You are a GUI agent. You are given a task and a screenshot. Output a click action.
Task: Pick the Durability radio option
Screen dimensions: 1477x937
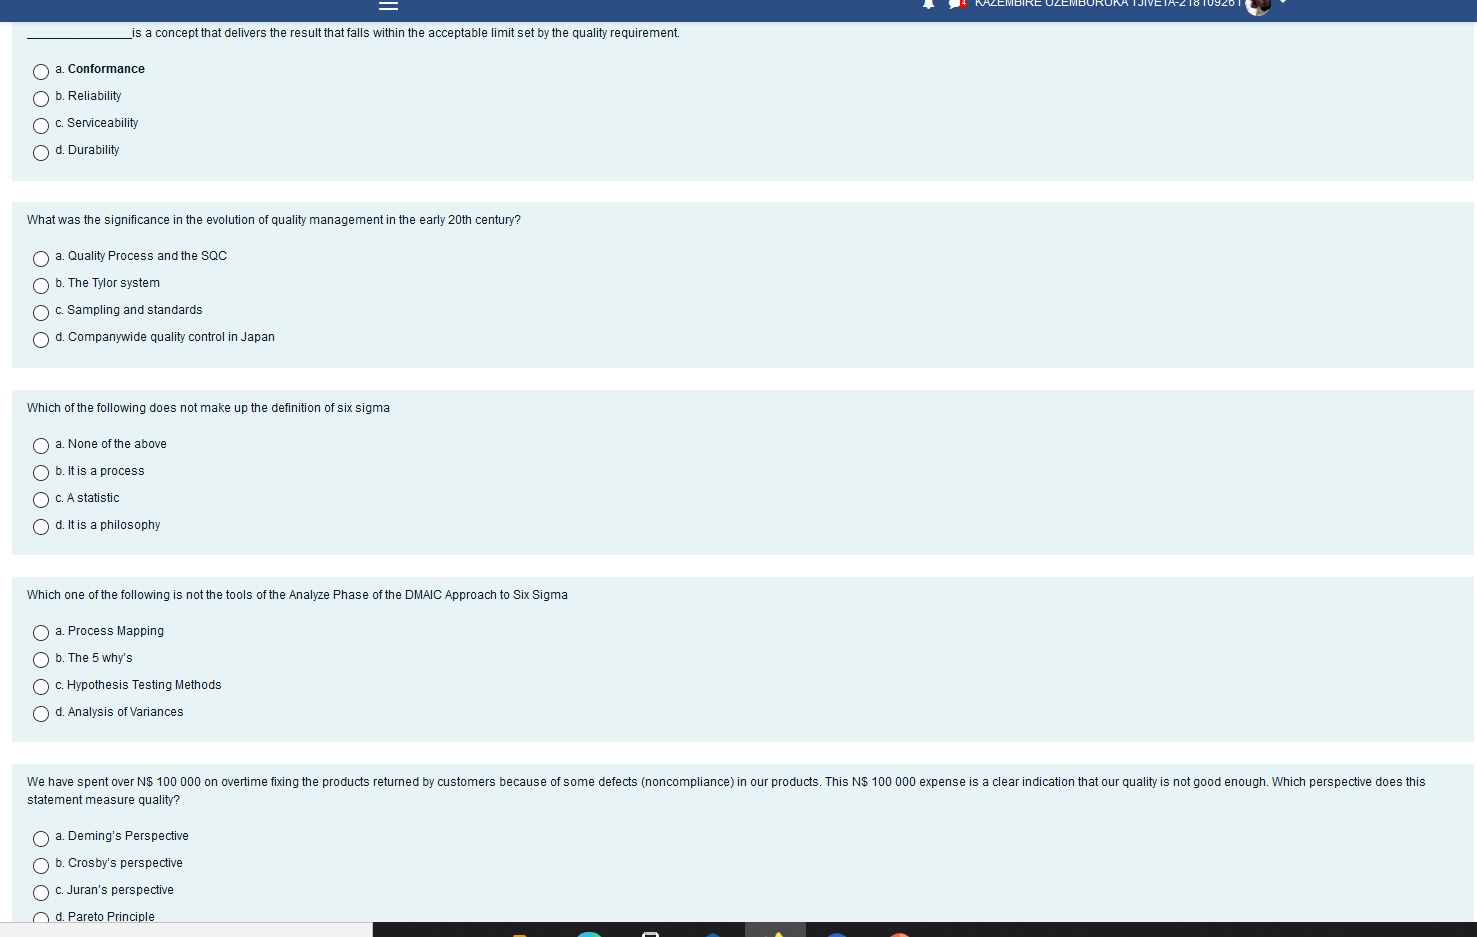(x=41, y=152)
